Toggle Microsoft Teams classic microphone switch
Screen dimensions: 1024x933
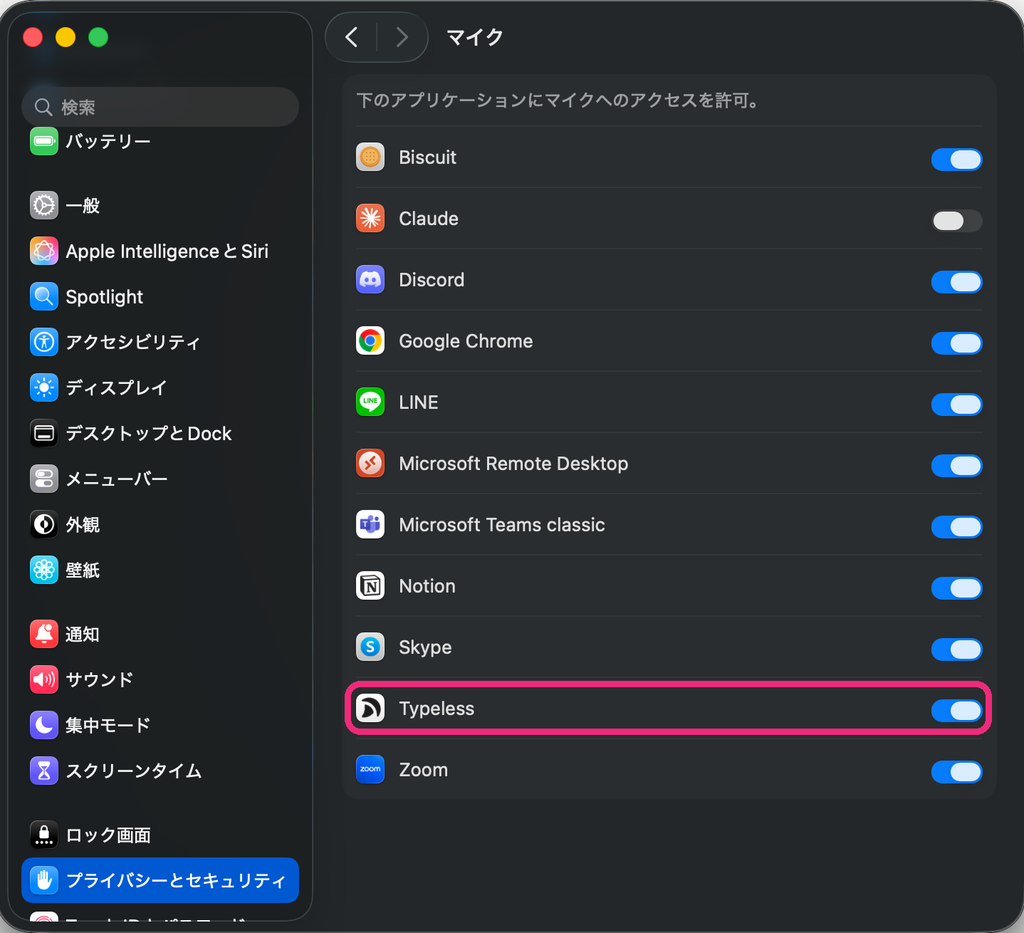957,527
